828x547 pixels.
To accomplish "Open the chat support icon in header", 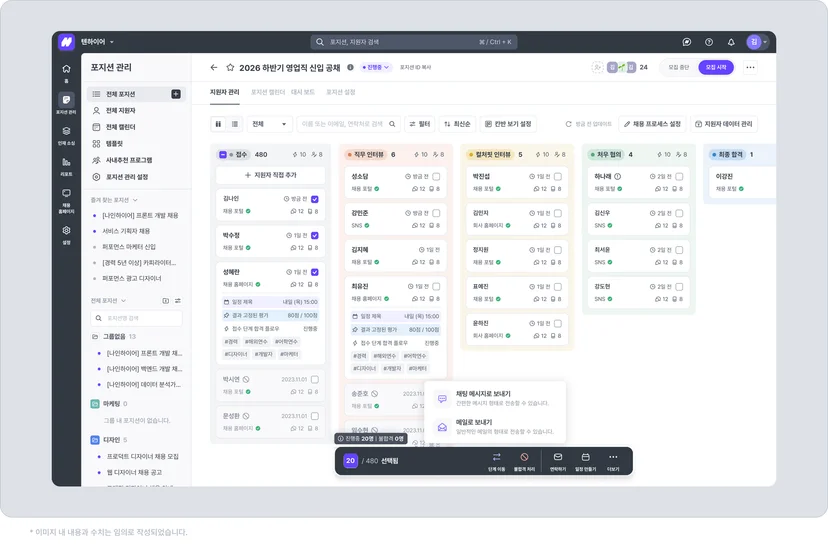I will pyautogui.click(x=686, y=42).
